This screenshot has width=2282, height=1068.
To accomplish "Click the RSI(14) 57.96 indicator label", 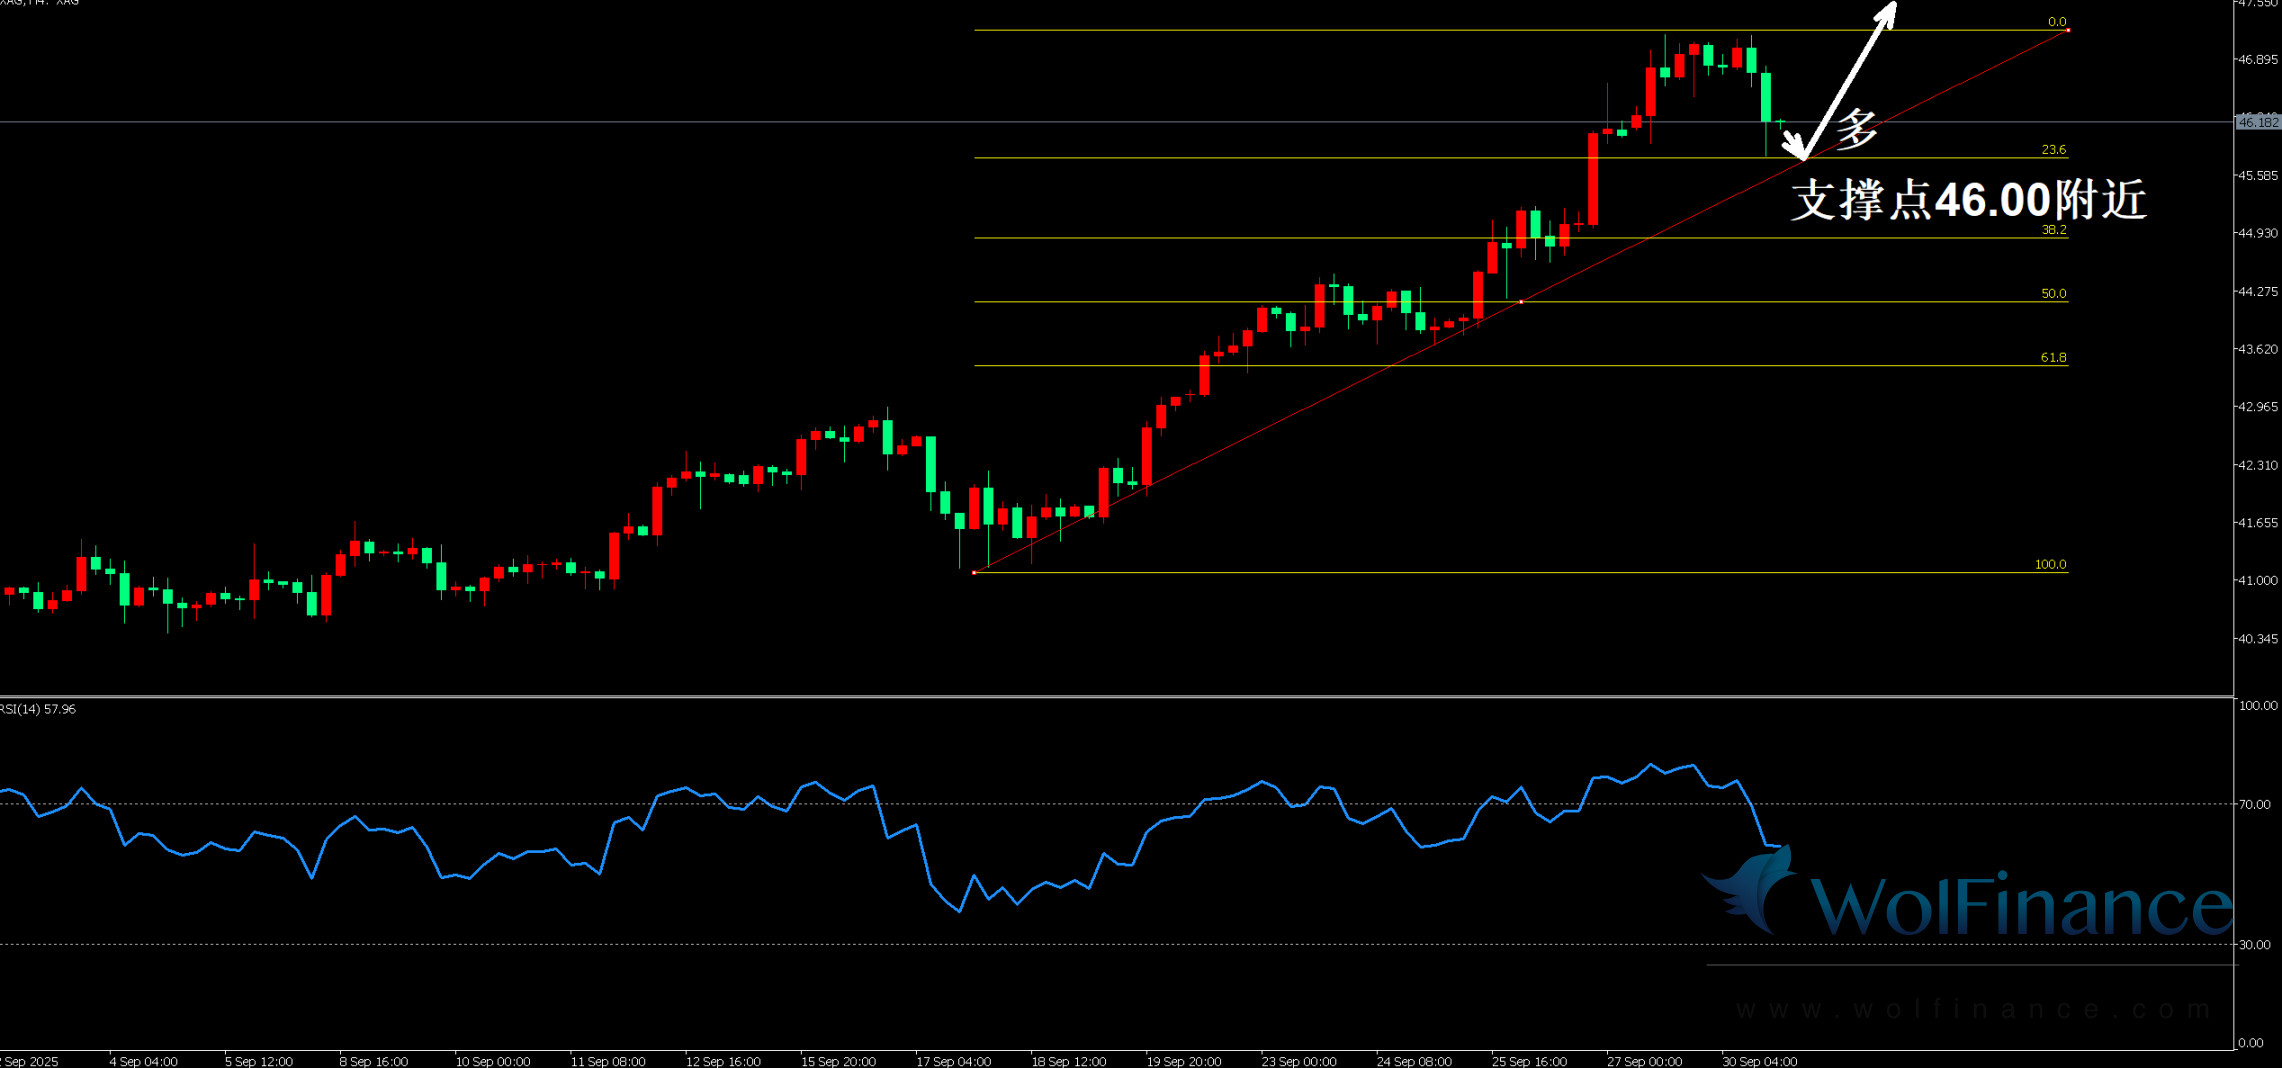I will coord(38,709).
